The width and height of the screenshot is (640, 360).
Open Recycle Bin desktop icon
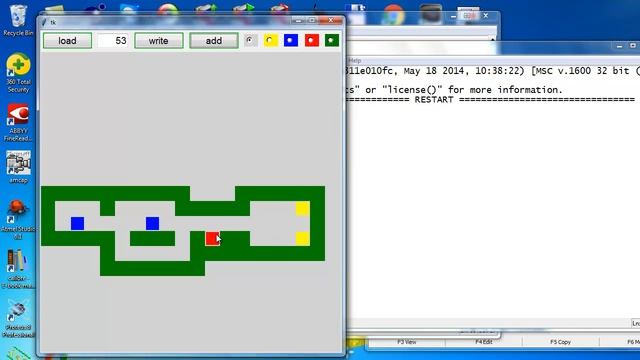click(x=18, y=20)
